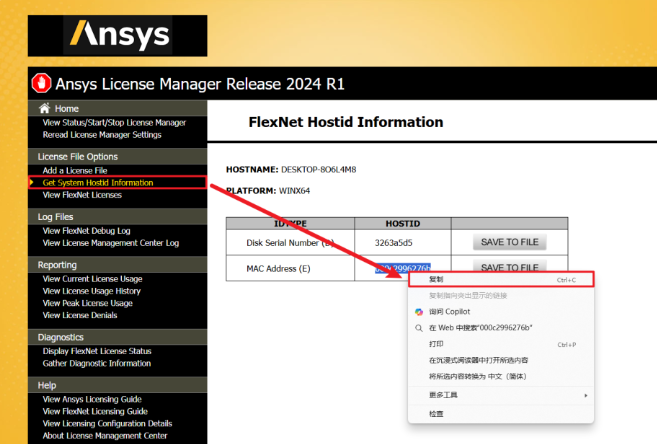Click the Disk Serial Number cell

pos(290,243)
